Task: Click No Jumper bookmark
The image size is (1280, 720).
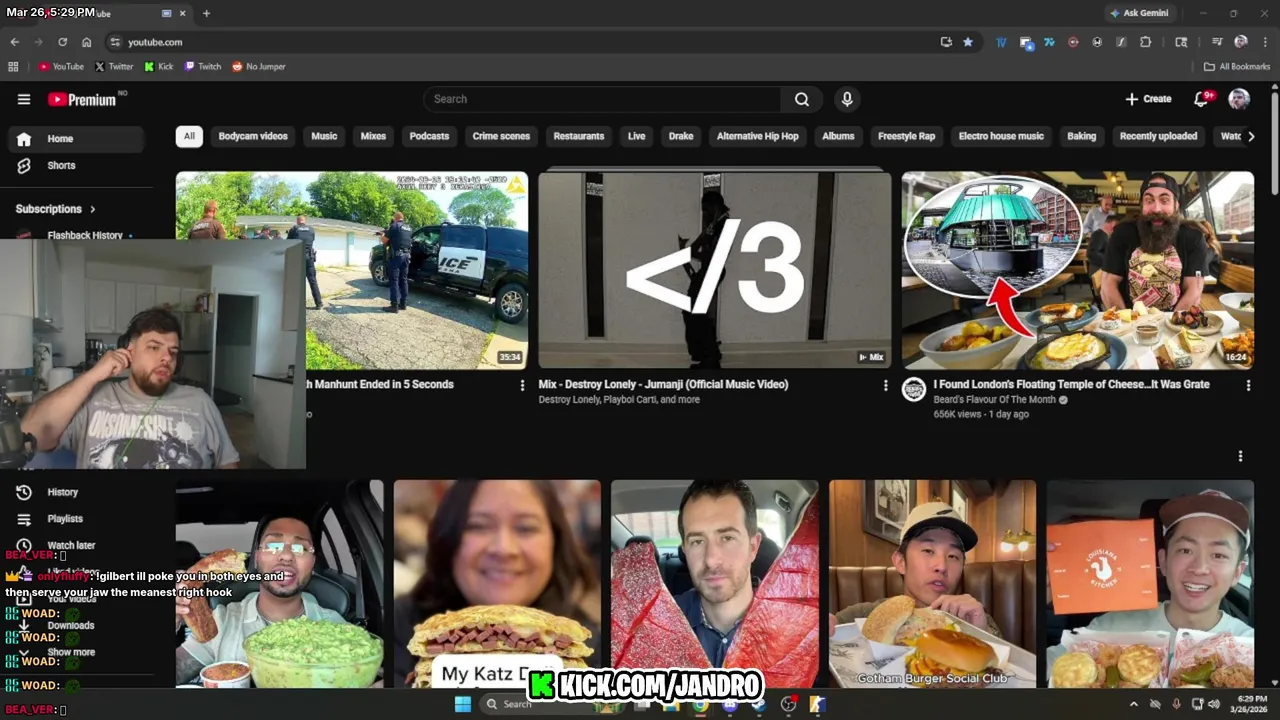Action: click(259, 67)
